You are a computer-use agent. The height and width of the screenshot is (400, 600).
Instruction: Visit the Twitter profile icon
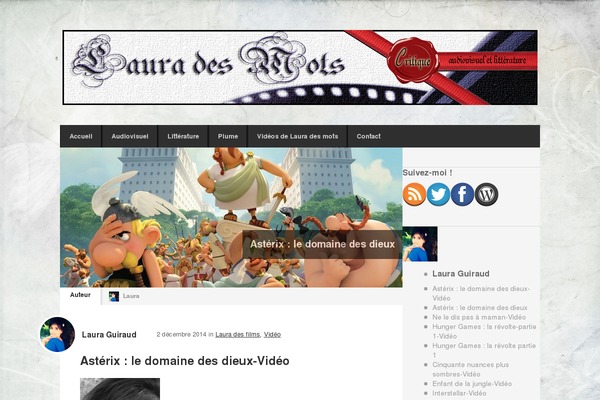438,194
